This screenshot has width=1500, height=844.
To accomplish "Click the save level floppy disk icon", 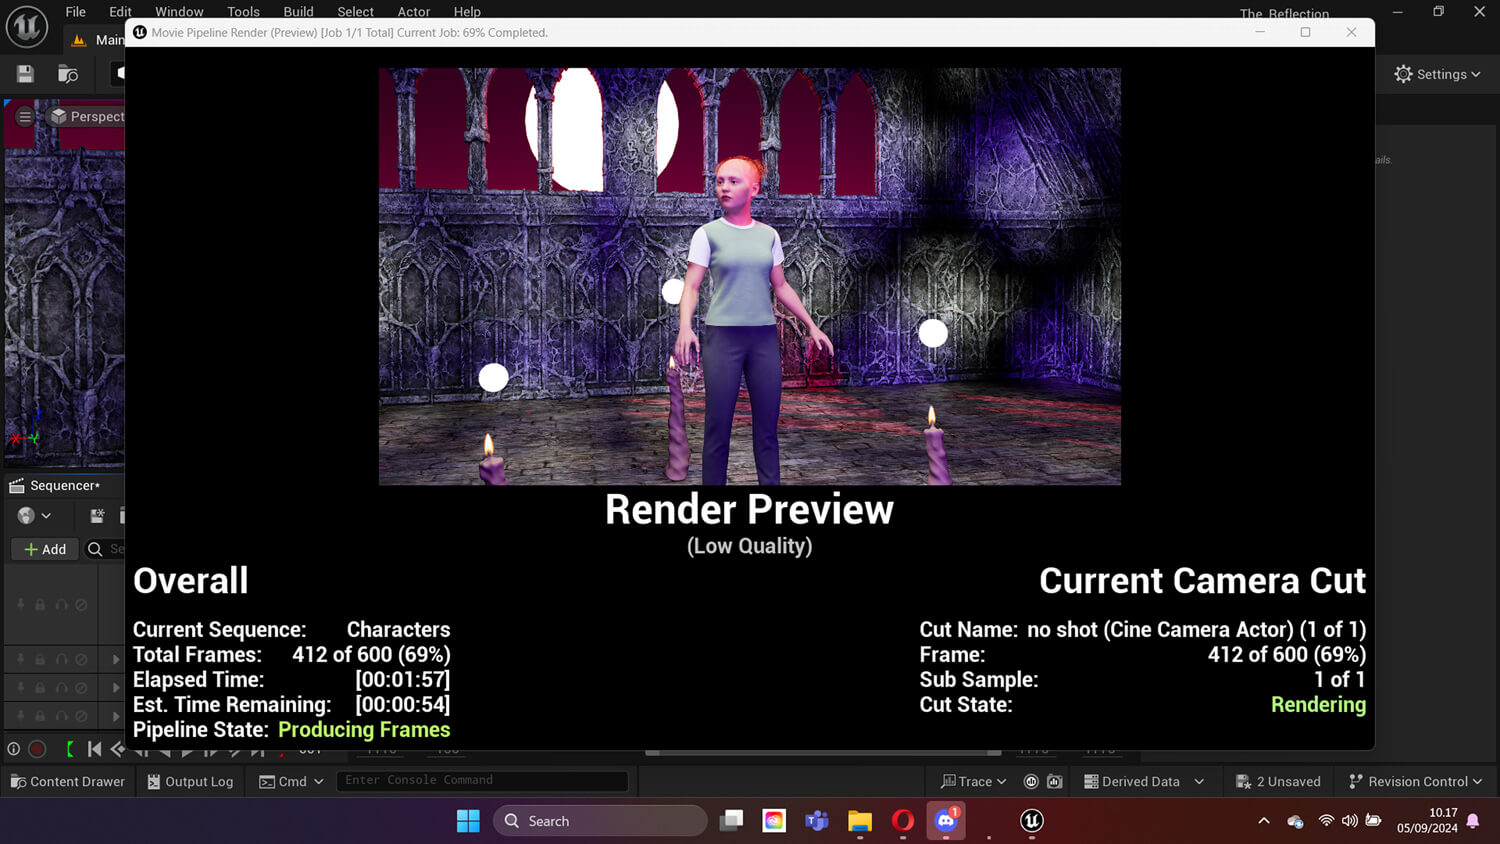I will tap(25, 74).
